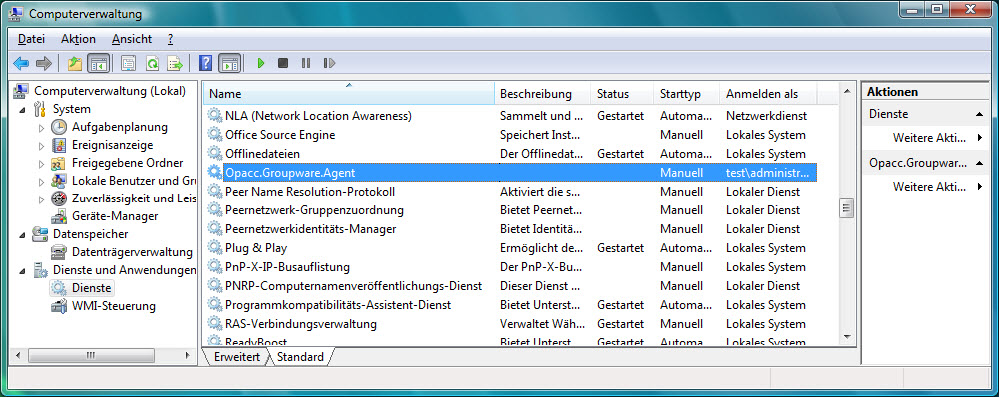Click the Forward arrow toolbar icon
The height and width of the screenshot is (398, 1000).
pyautogui.click(x=44, y=63)
